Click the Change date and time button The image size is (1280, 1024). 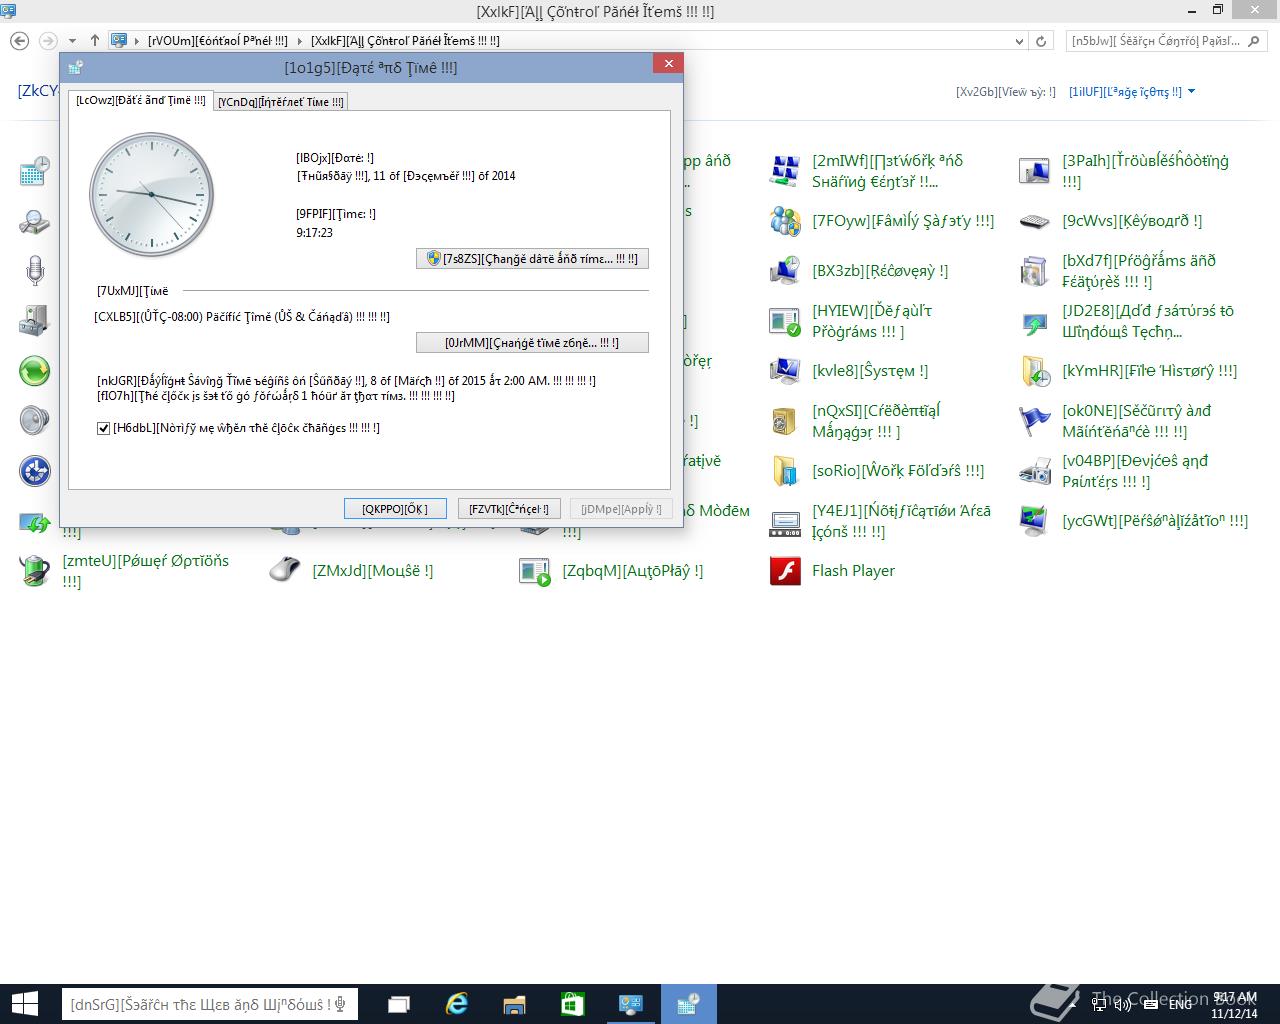pyautogui.click(x=532, y=258)
